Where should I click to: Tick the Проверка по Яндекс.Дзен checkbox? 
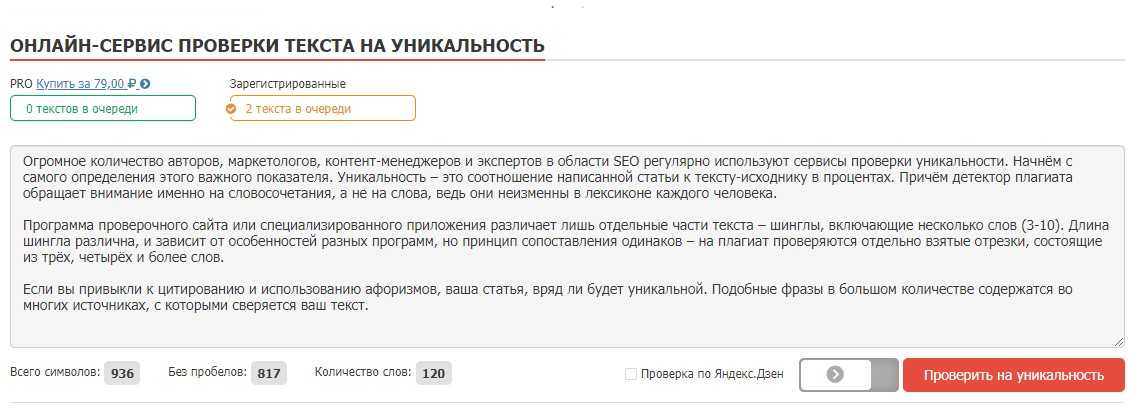[x=630, y=375]
